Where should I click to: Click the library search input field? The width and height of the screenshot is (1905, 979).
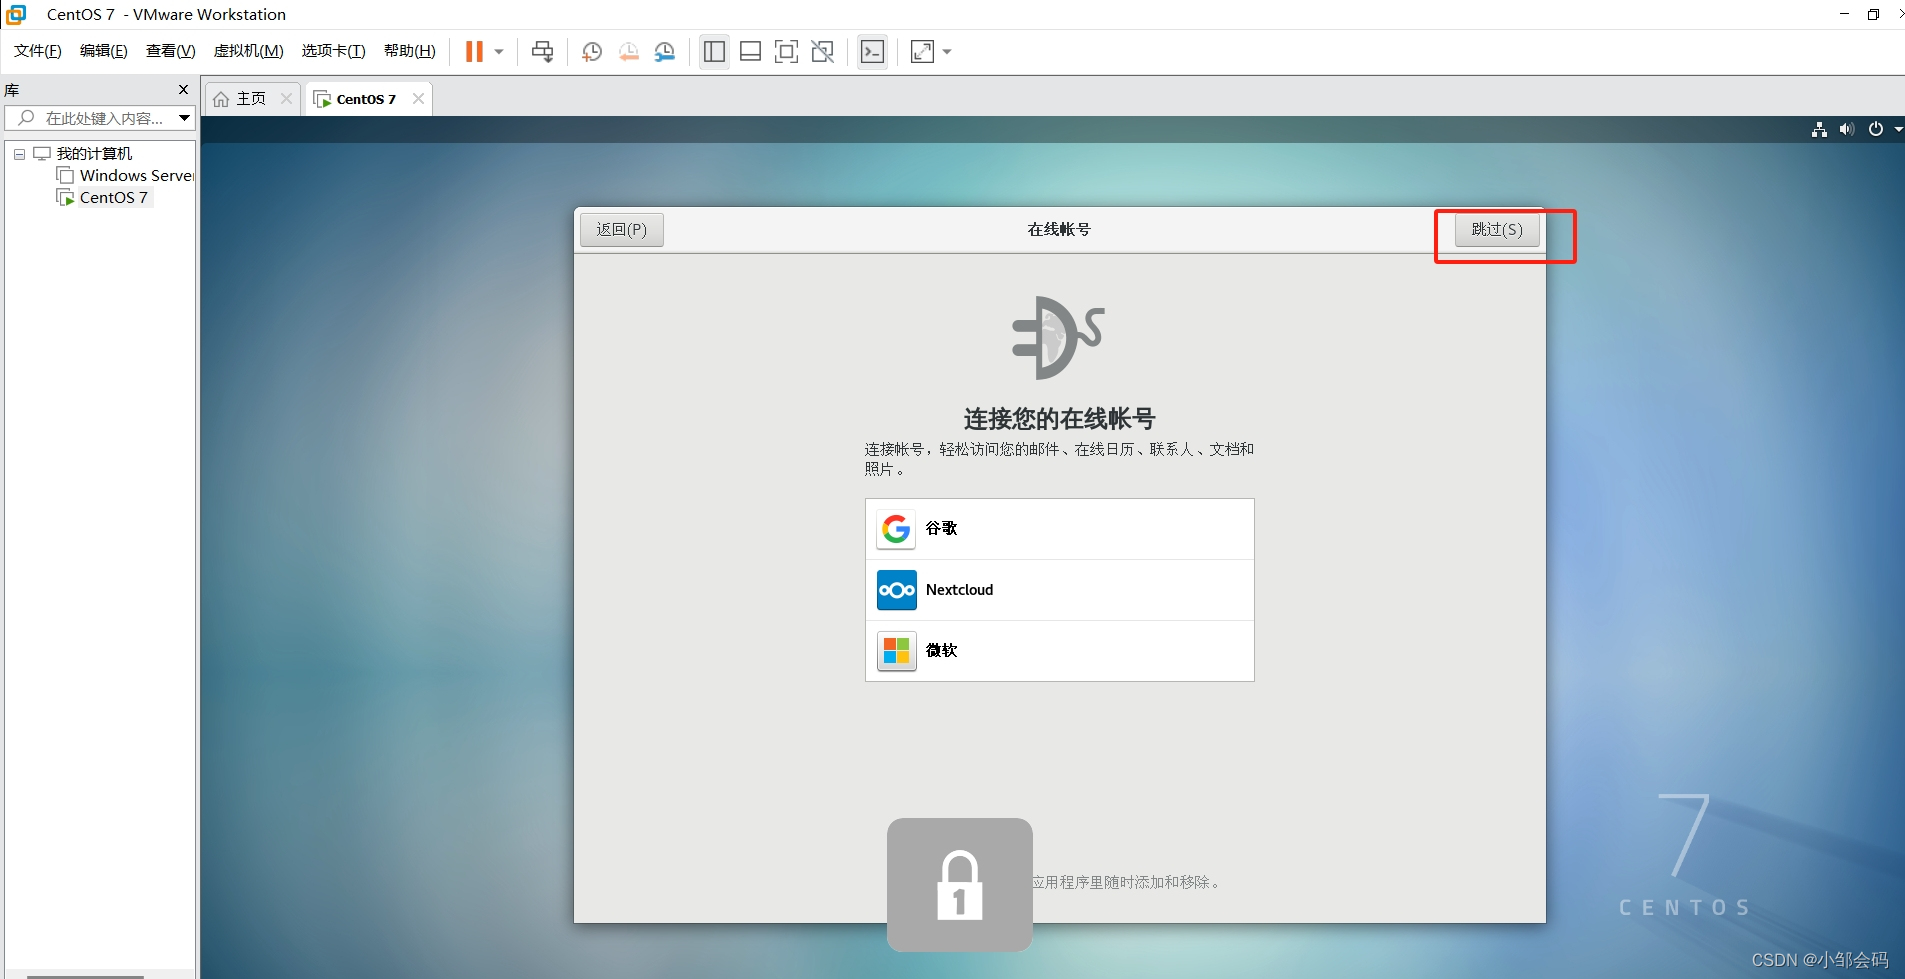98,118
